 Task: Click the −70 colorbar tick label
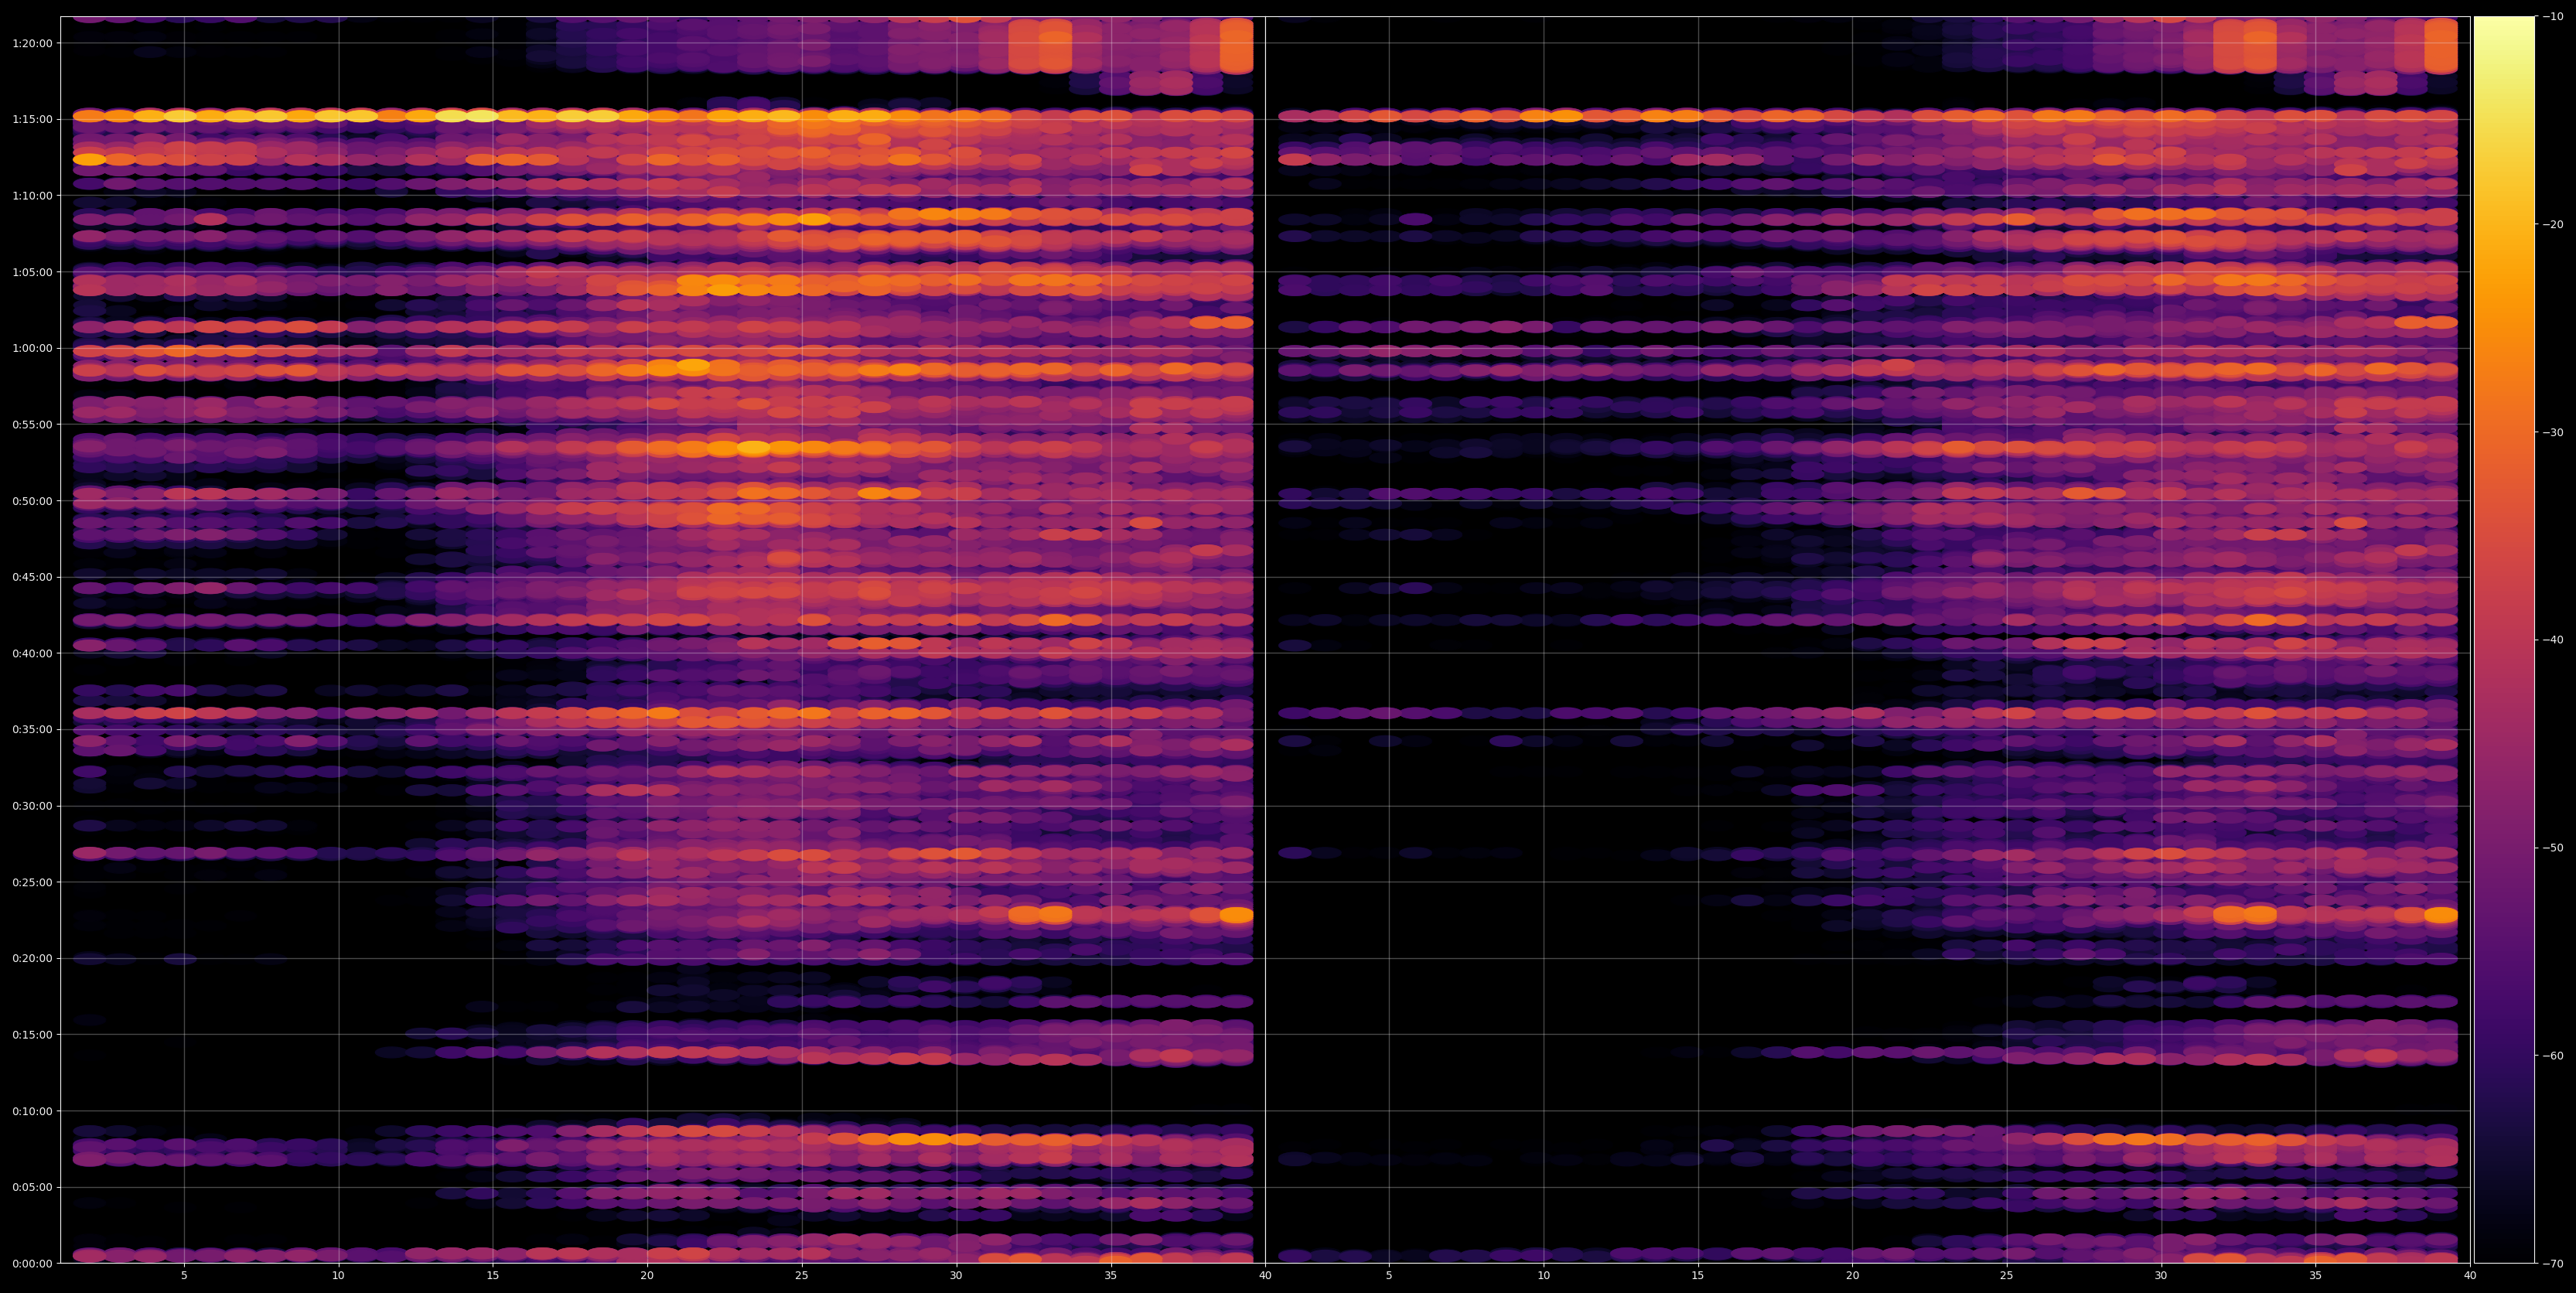(2553, 1264)
